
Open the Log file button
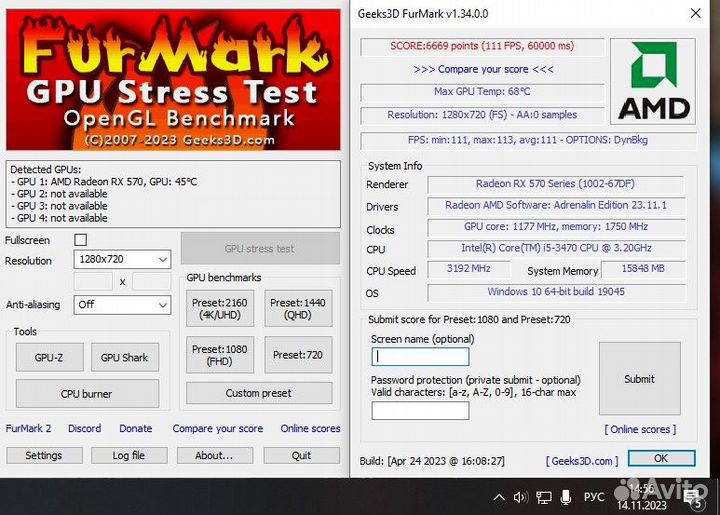pos(129,455)
